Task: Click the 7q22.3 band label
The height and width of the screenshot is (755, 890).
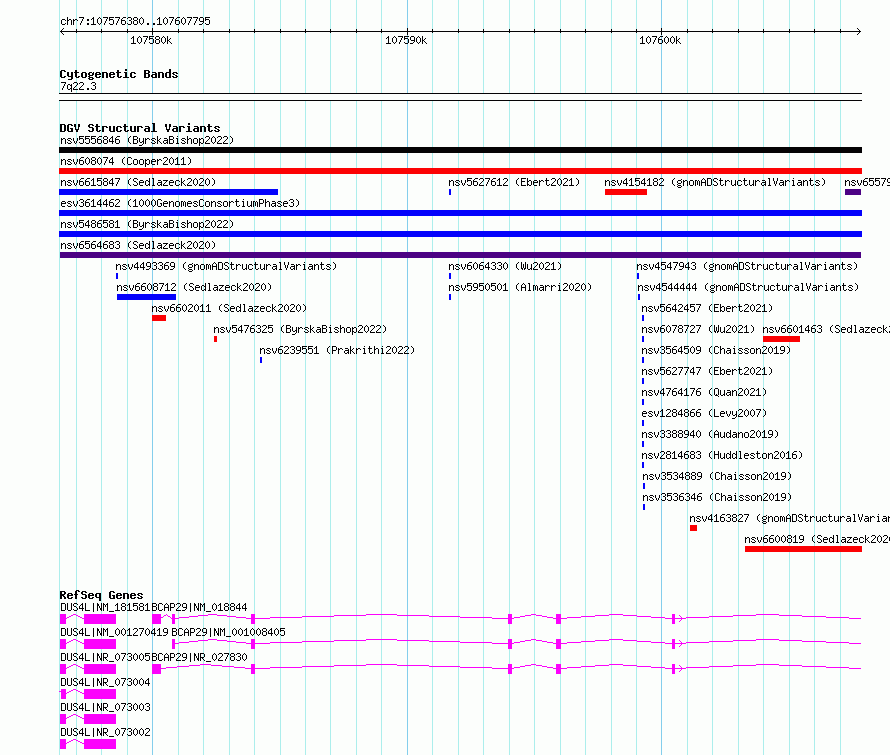Action: pos(78,86)
